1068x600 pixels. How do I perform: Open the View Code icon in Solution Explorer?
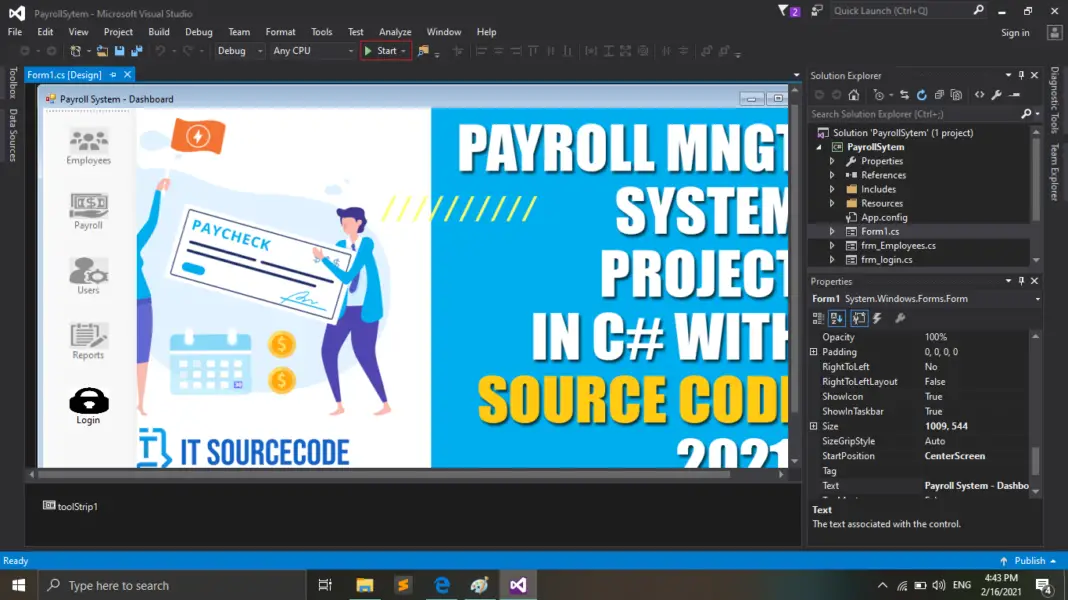click(x=980, y=95)
